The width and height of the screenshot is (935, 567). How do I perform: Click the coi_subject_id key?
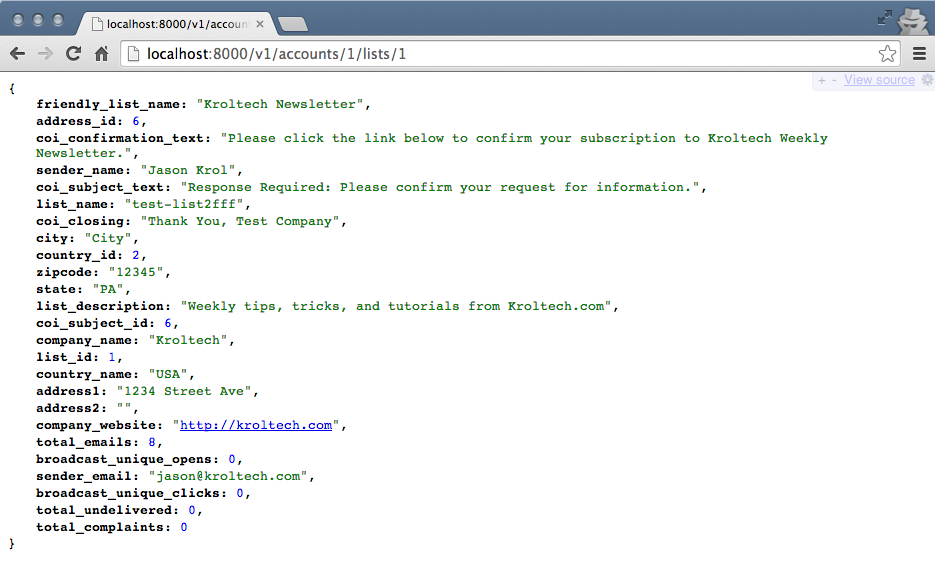tap(92, 323)
